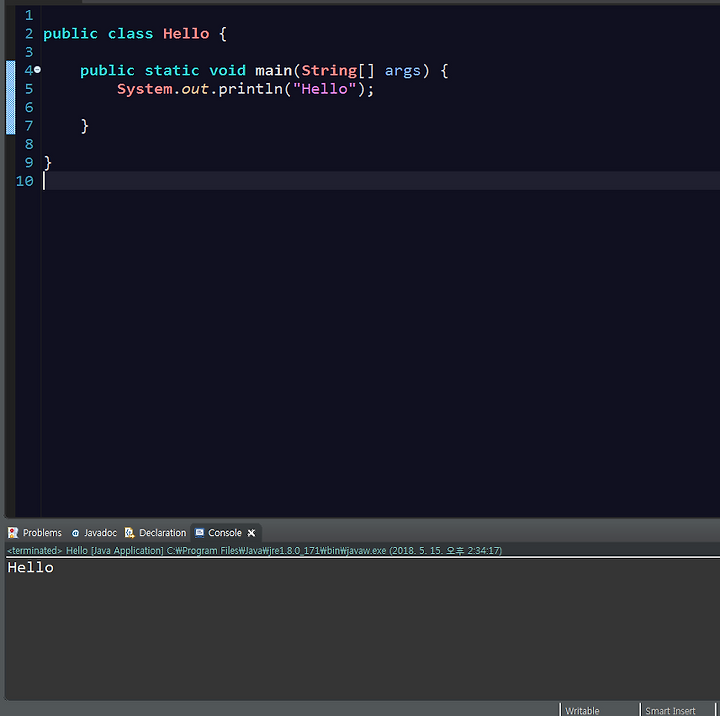Click the terminated Hello launch description
Screen dimensions: 720x716
(x=254, y=550)
